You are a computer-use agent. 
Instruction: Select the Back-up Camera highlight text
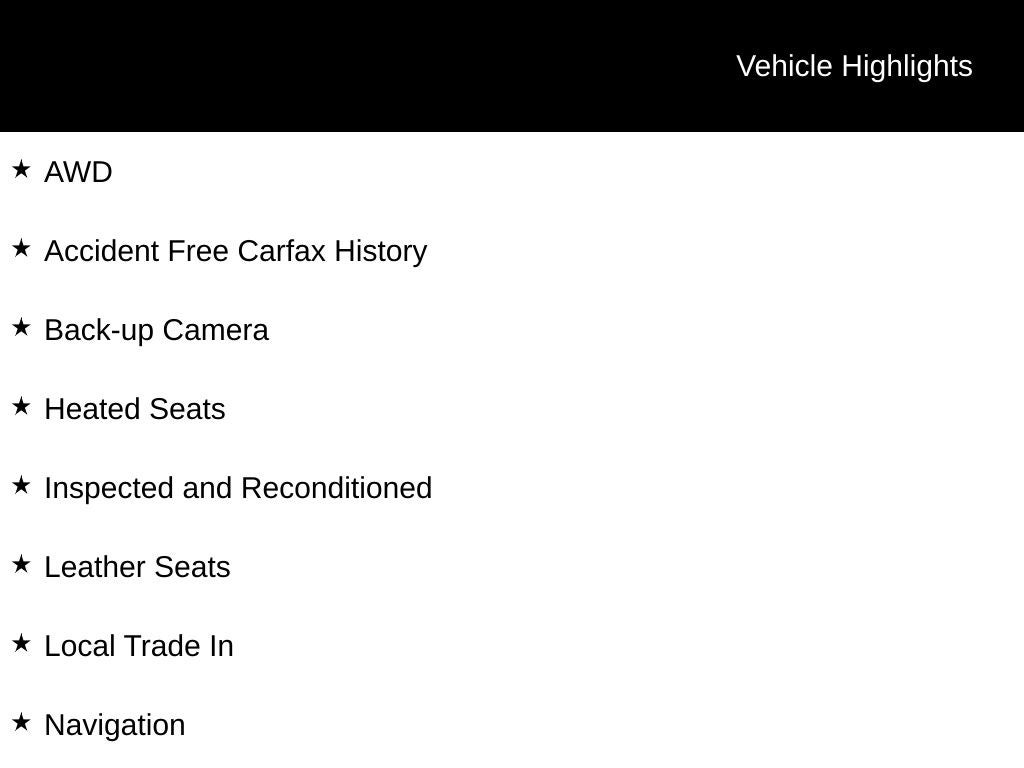pyautogui.click(x=156, y=330)
